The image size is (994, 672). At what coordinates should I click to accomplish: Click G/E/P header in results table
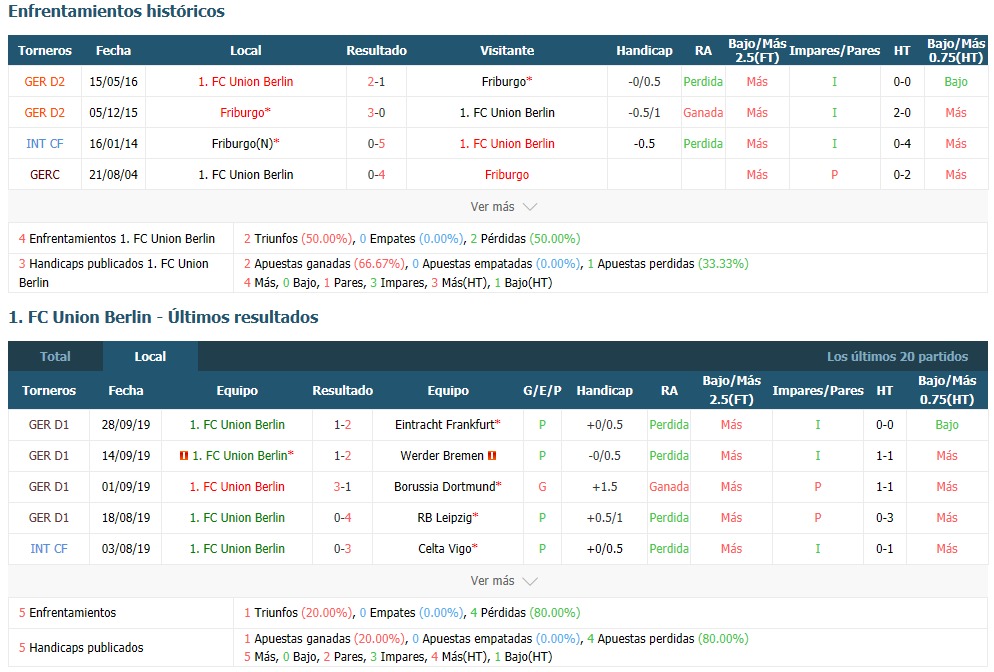[x=542, y=391]
